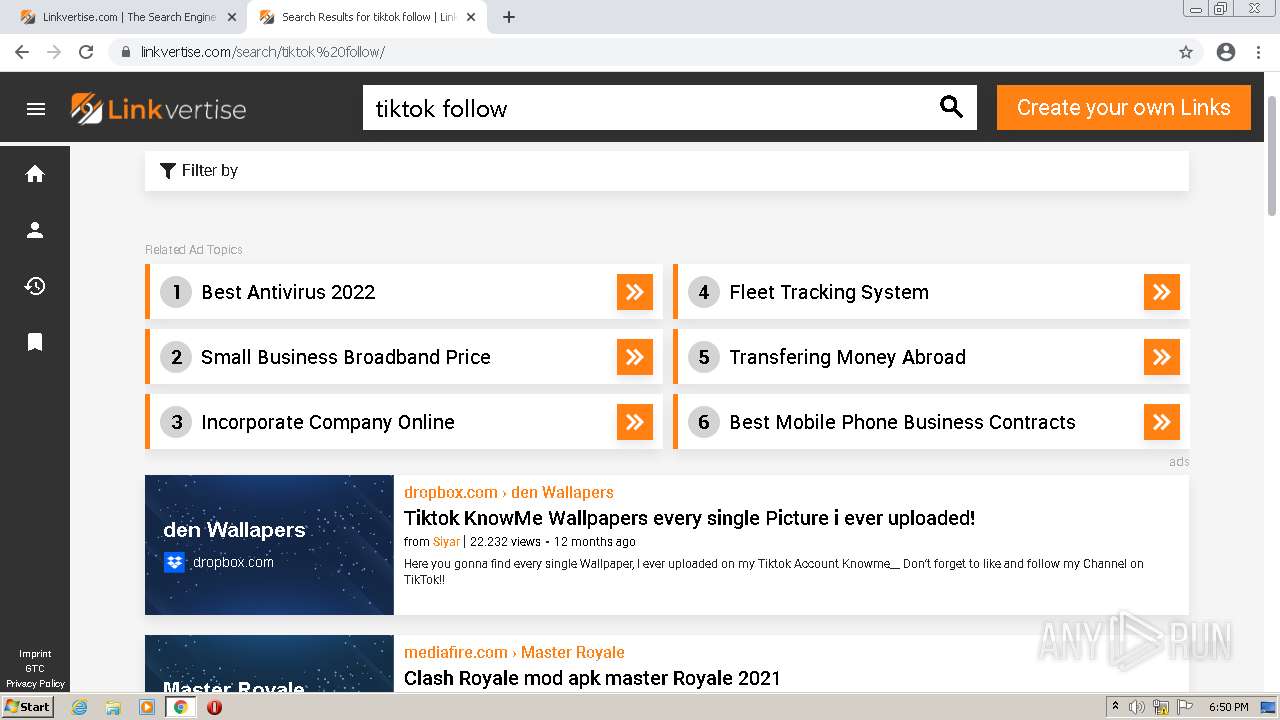
Task: Open Internet Explorer from the taskbar
Action: pos(79,707)
